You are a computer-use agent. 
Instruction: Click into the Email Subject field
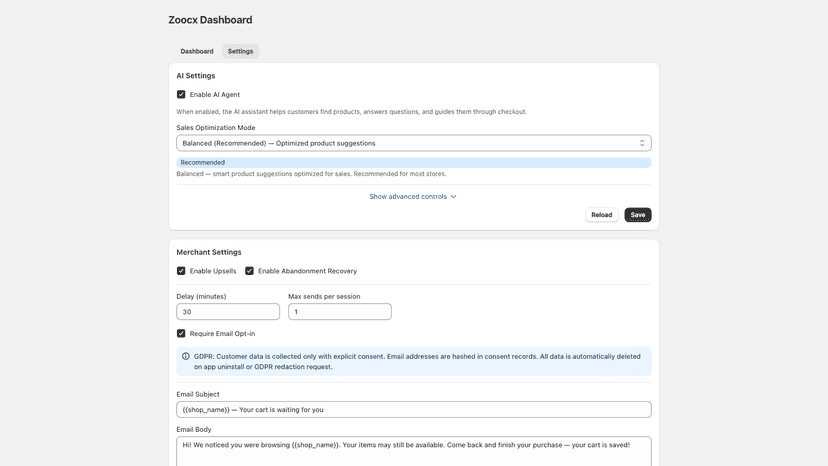tap(413, 409)
